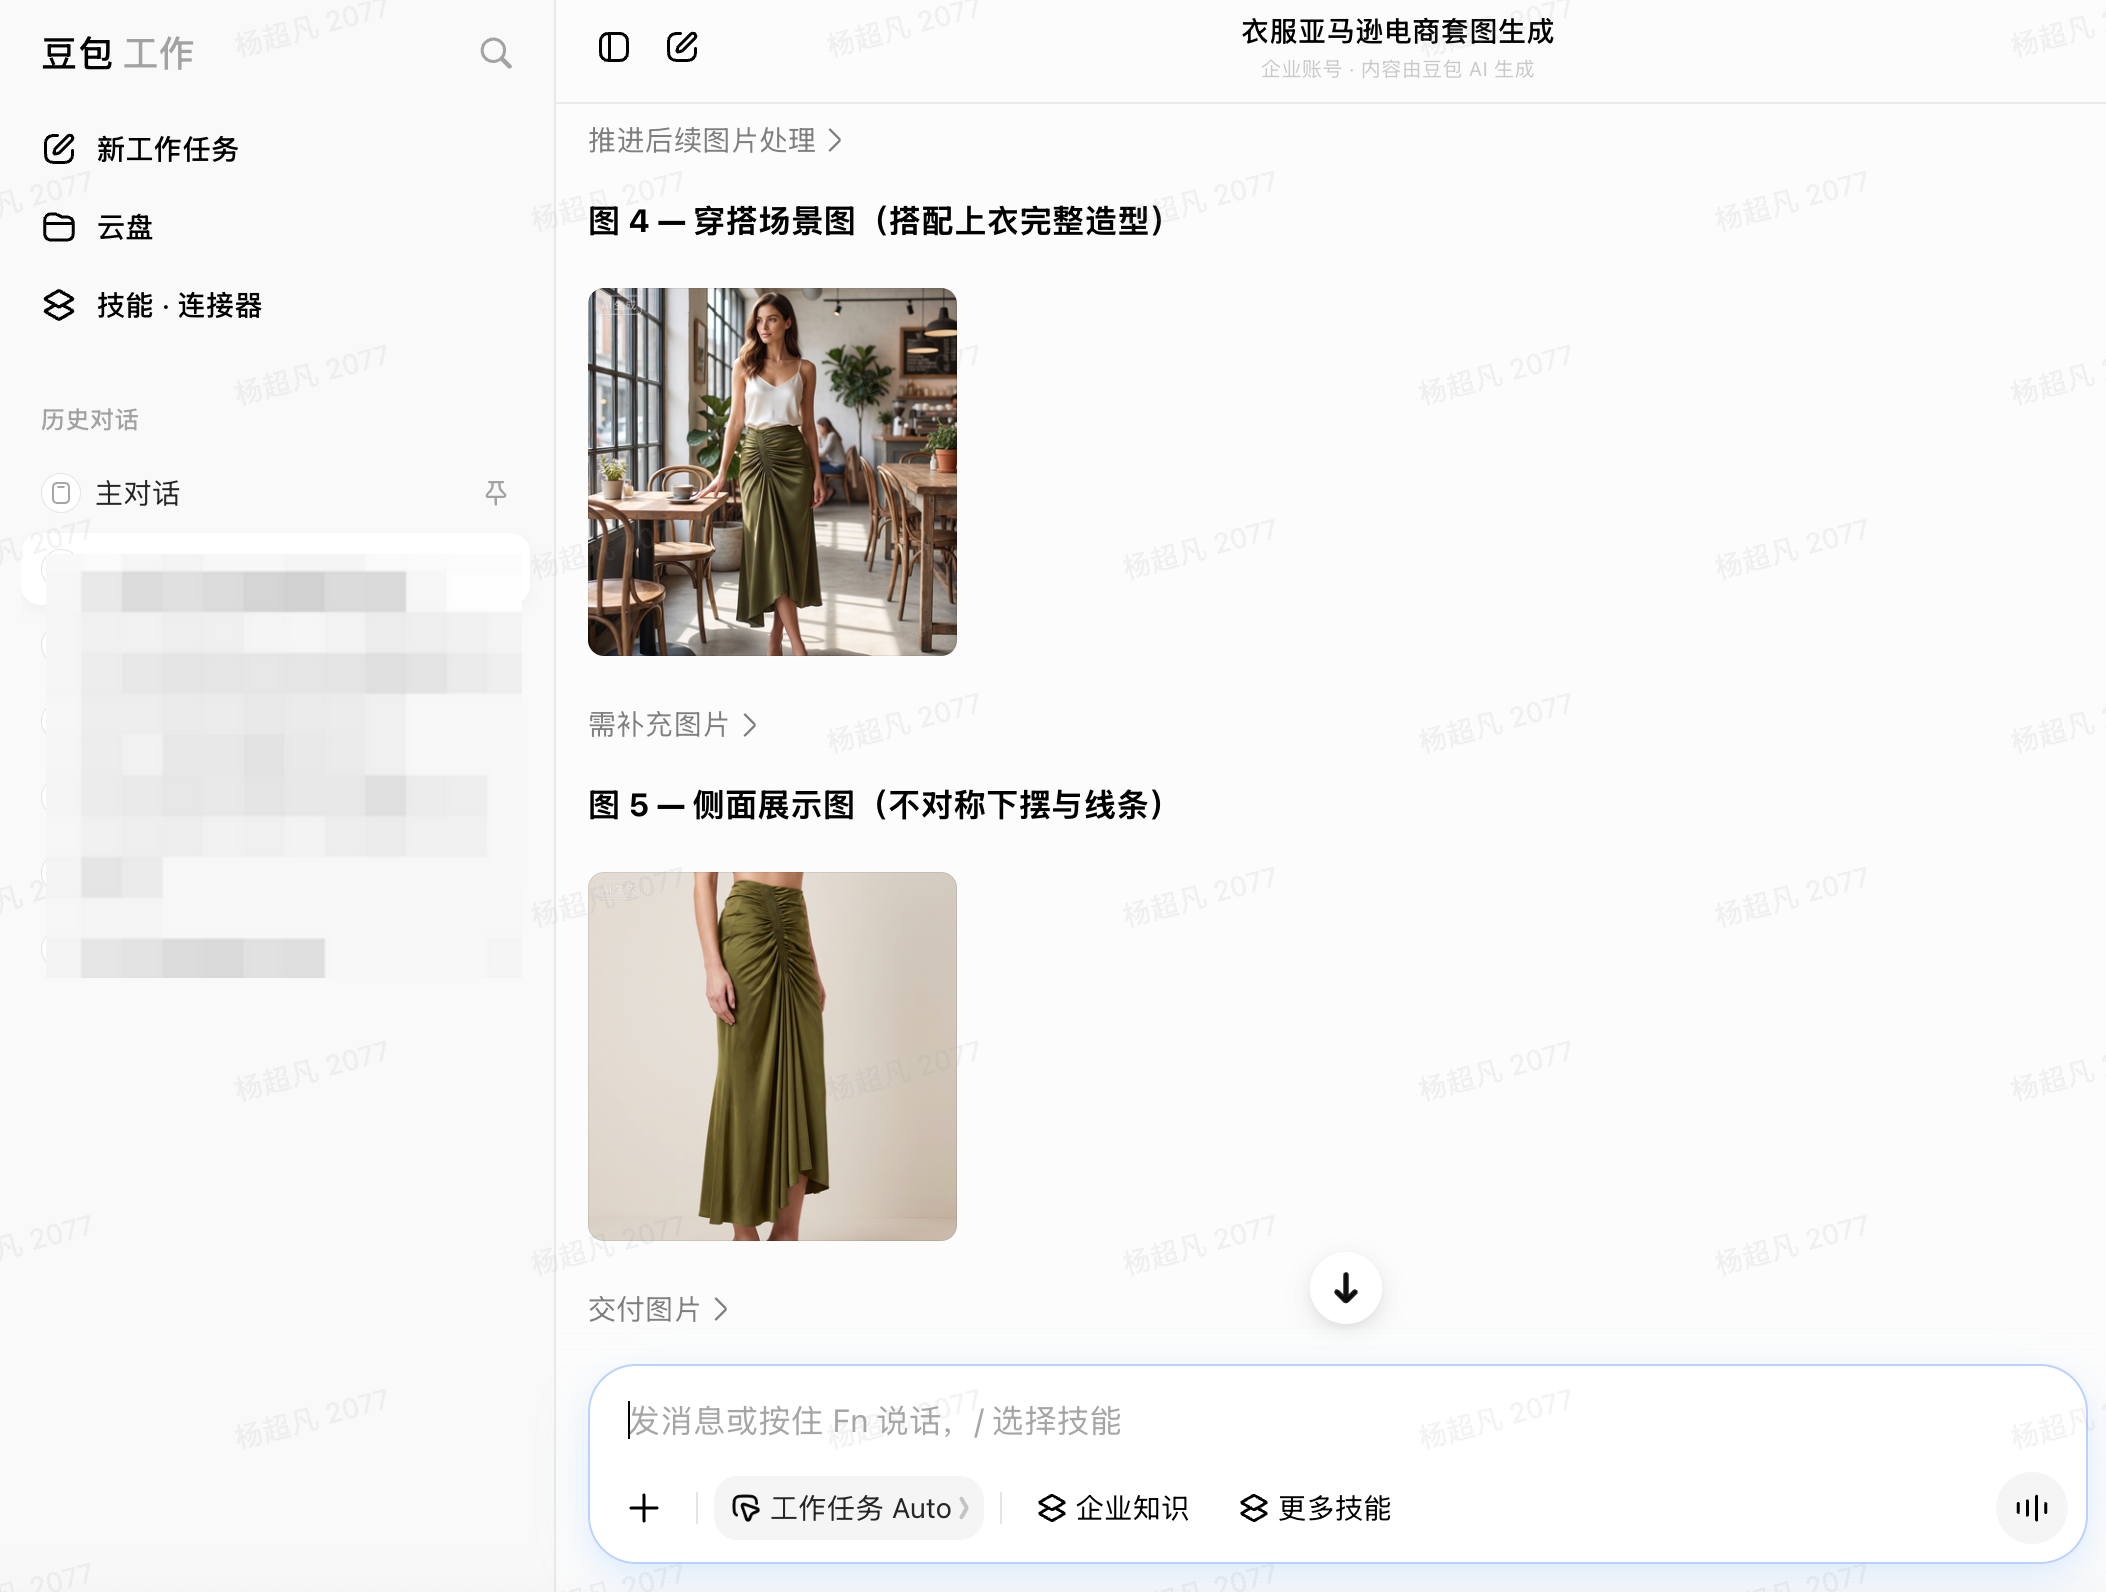Click heading 图 5 — 侧面展示图
Image resolution: width=2106 pixels, height=1592 pixels.
tap(877, 805)
